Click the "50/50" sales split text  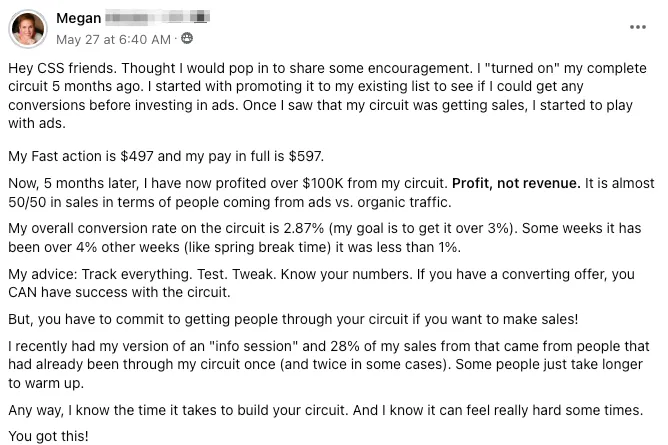pos(27,202)
